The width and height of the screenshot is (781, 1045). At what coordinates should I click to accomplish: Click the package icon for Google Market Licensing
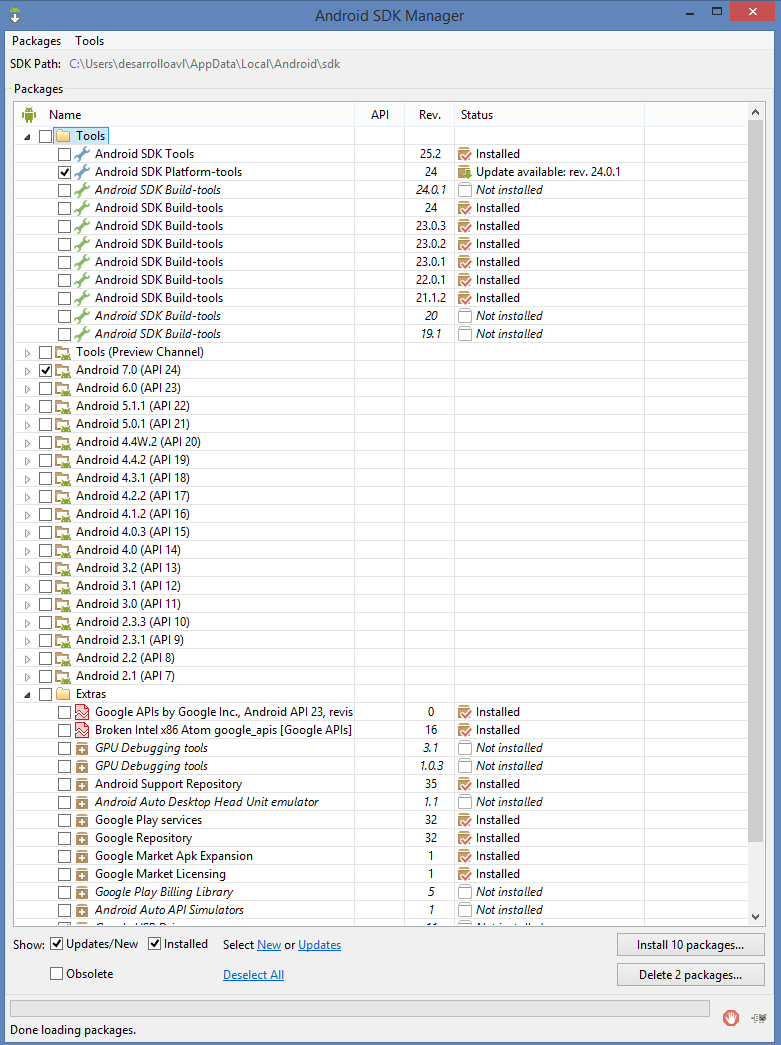tap(82, 874)
